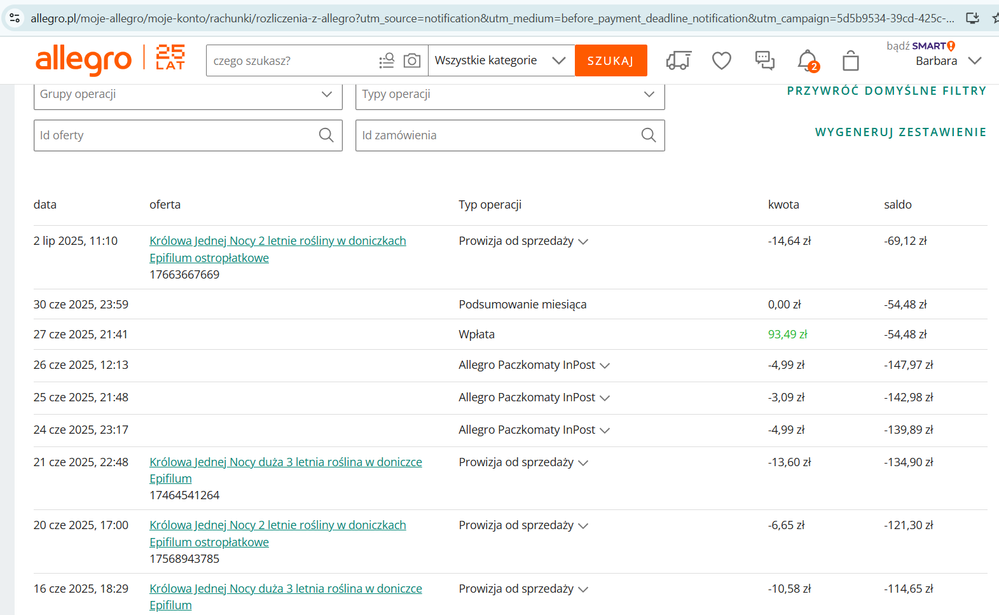Start image search with camera icon

[412, 61]
